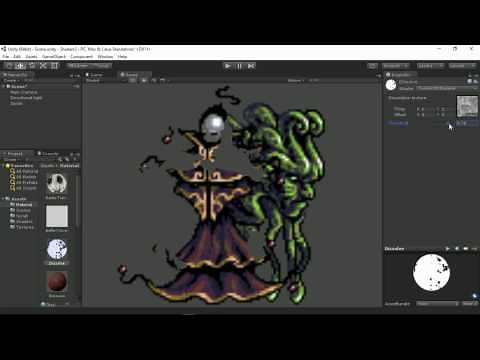Select the Move tool in the toolbar
Viewport: 480px width, 360px height.
point(20,66)
